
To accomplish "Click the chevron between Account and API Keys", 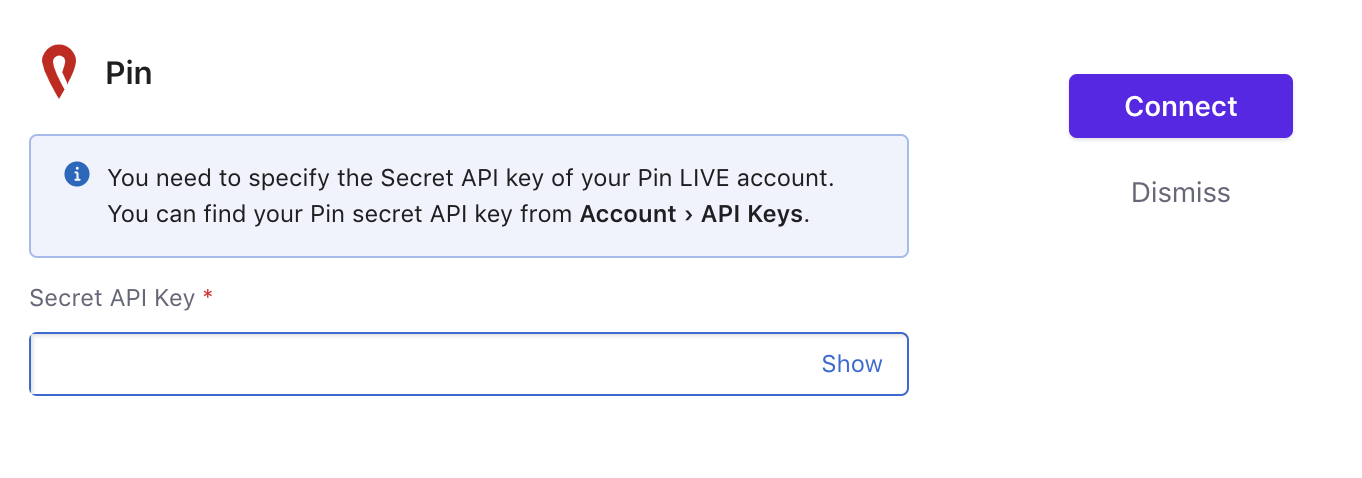I will [689, 214].
